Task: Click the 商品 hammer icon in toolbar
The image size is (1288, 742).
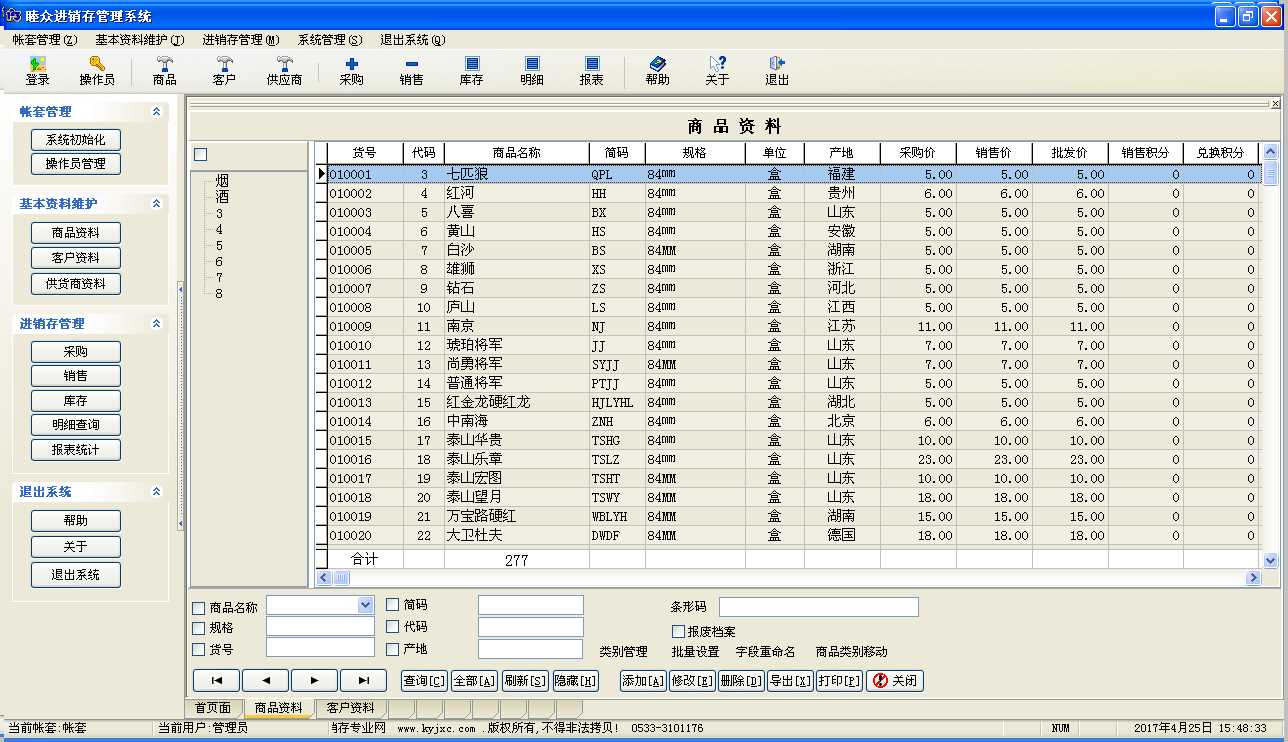Action: [x=165, y=70]
